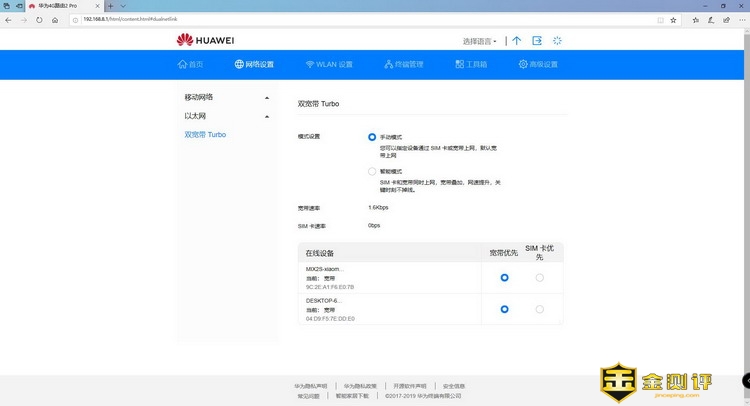Click the logout icon in header
This screenshot has width=750, height=406.
(x=537, y=41)
